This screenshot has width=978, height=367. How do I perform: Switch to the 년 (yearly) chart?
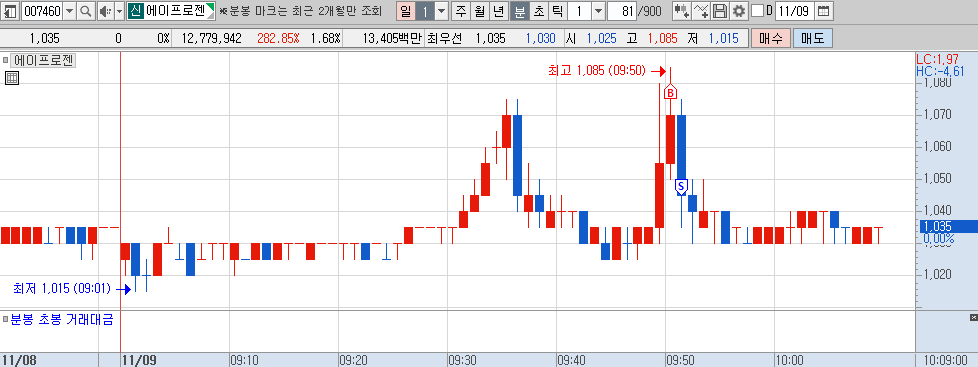pos(498,11)
